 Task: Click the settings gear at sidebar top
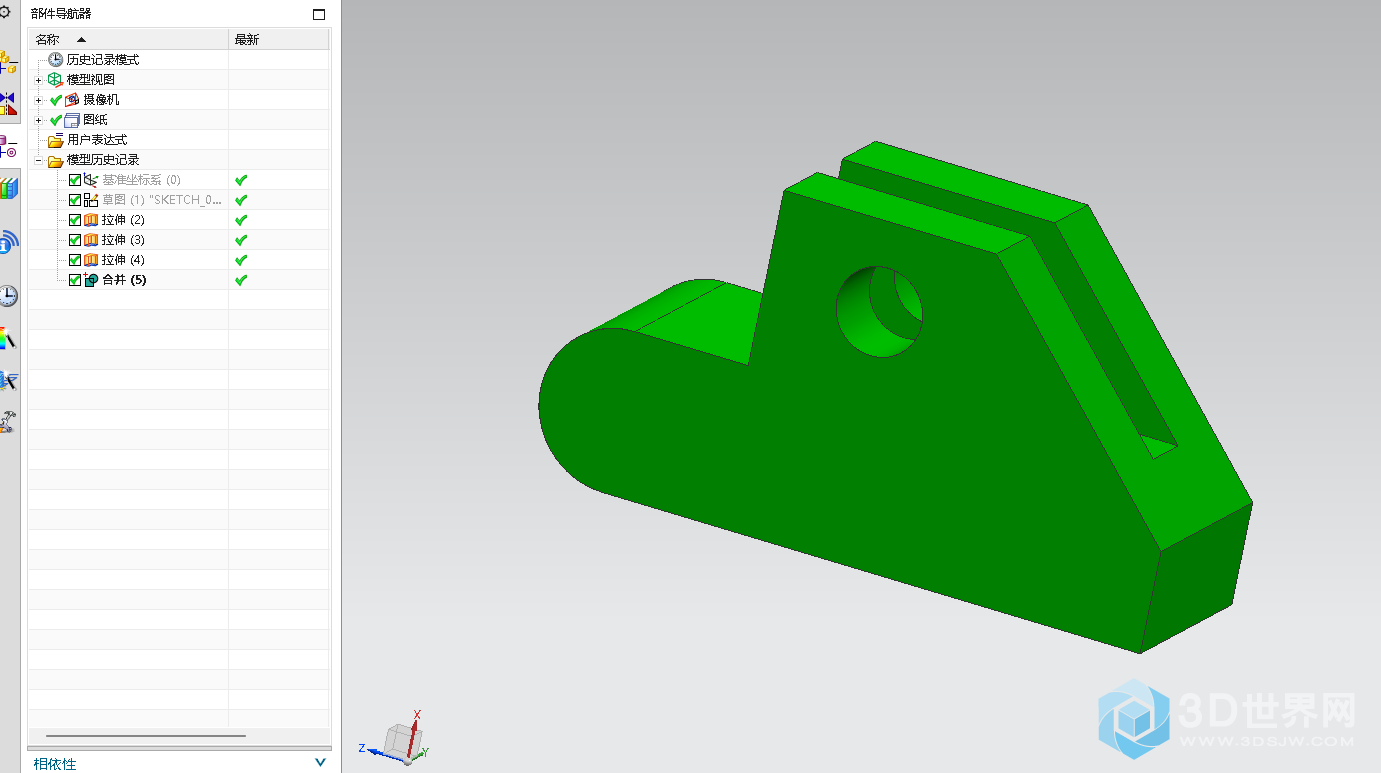coord(5,13)
